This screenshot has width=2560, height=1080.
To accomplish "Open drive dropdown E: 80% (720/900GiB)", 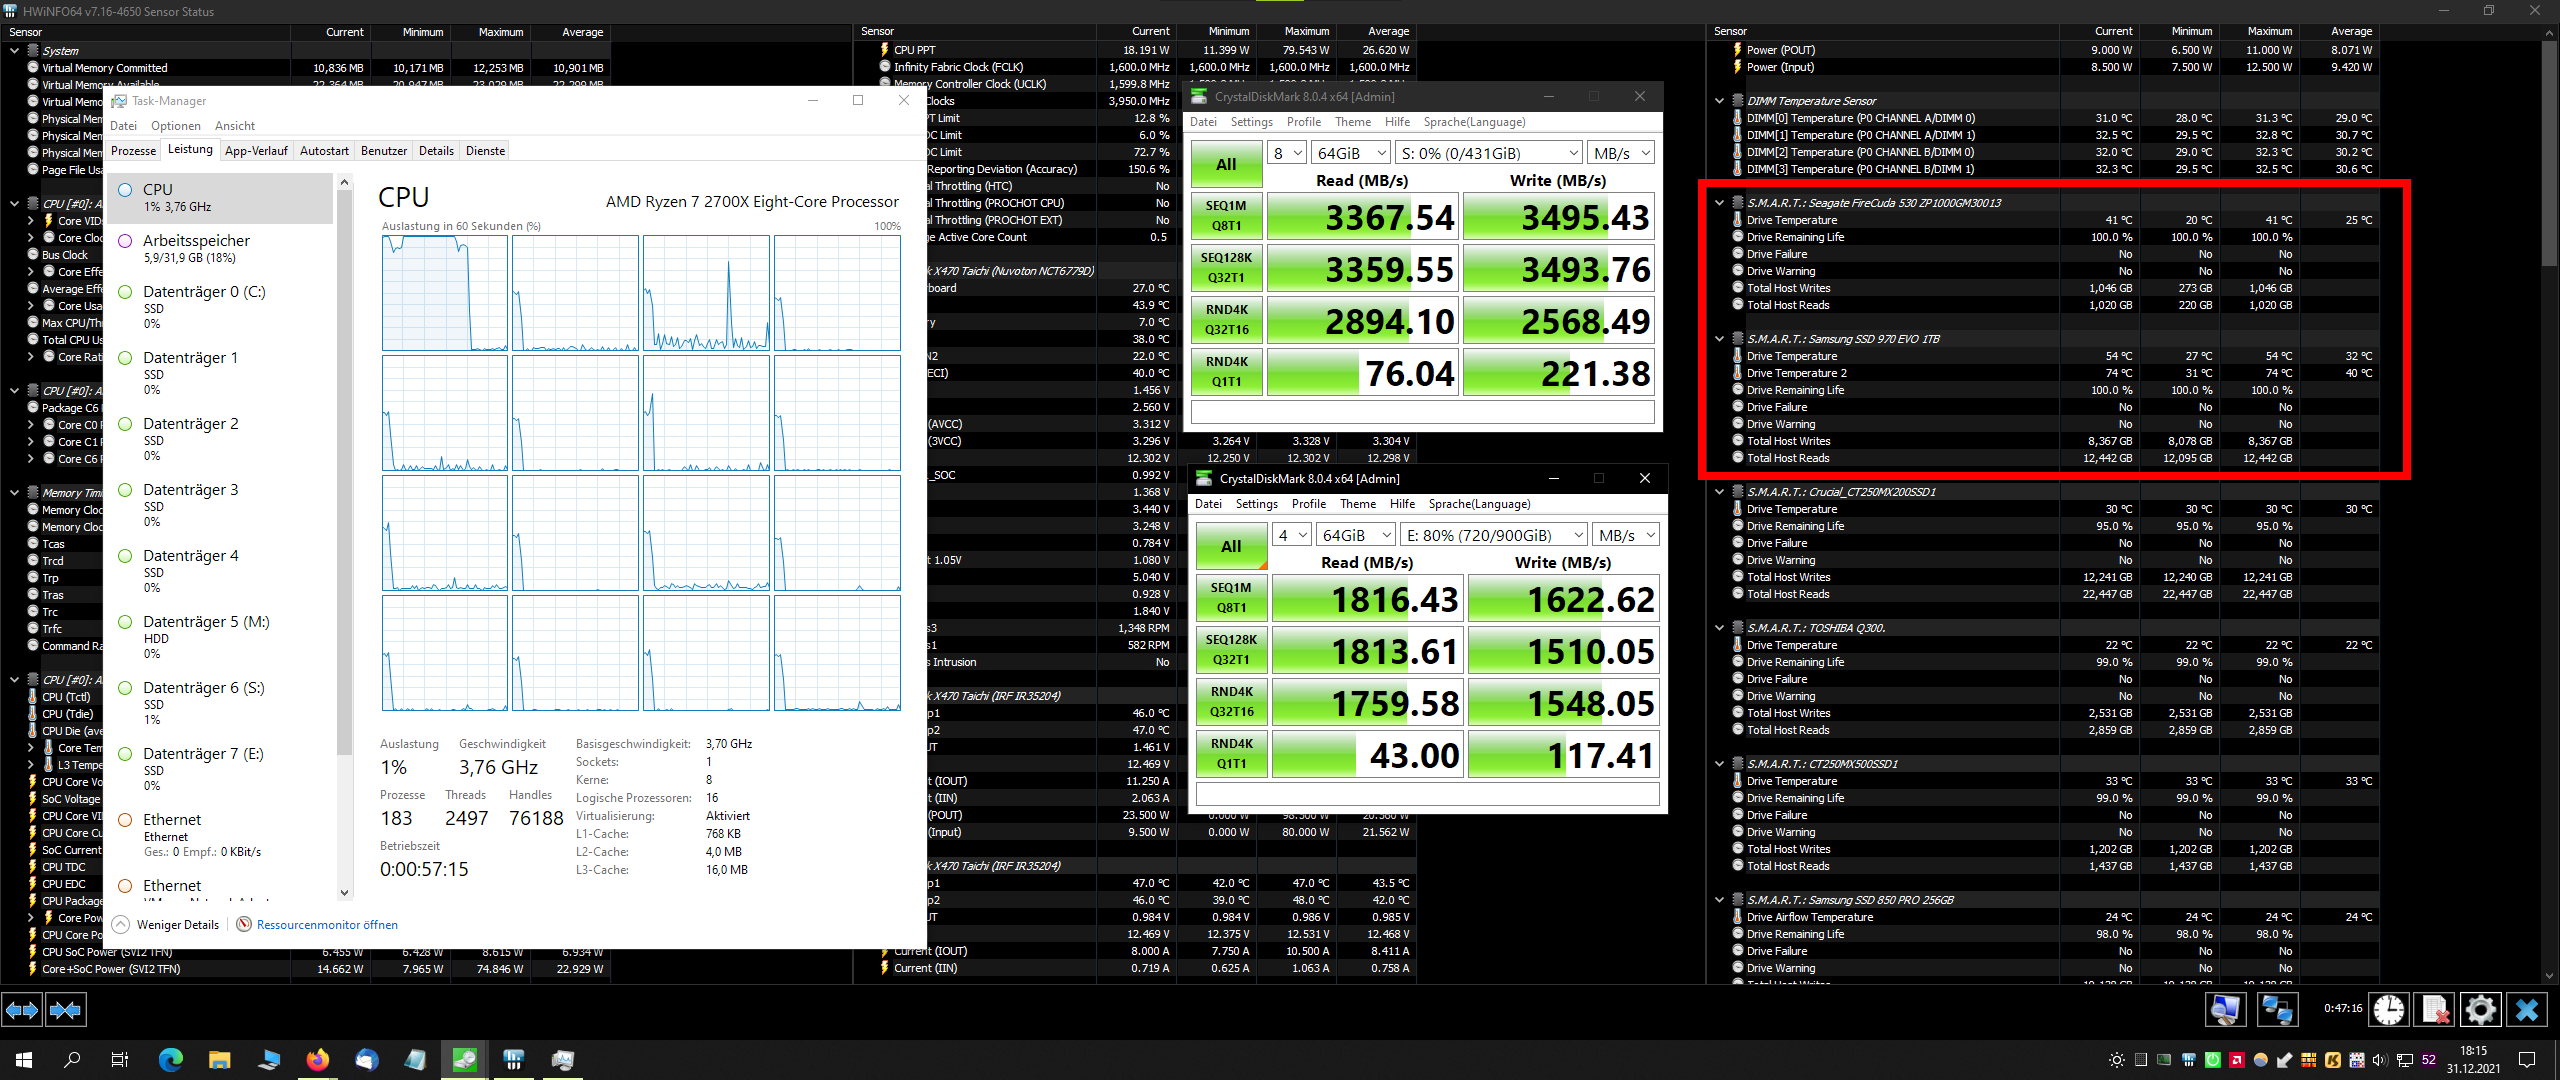I will tap(1494, 535).
